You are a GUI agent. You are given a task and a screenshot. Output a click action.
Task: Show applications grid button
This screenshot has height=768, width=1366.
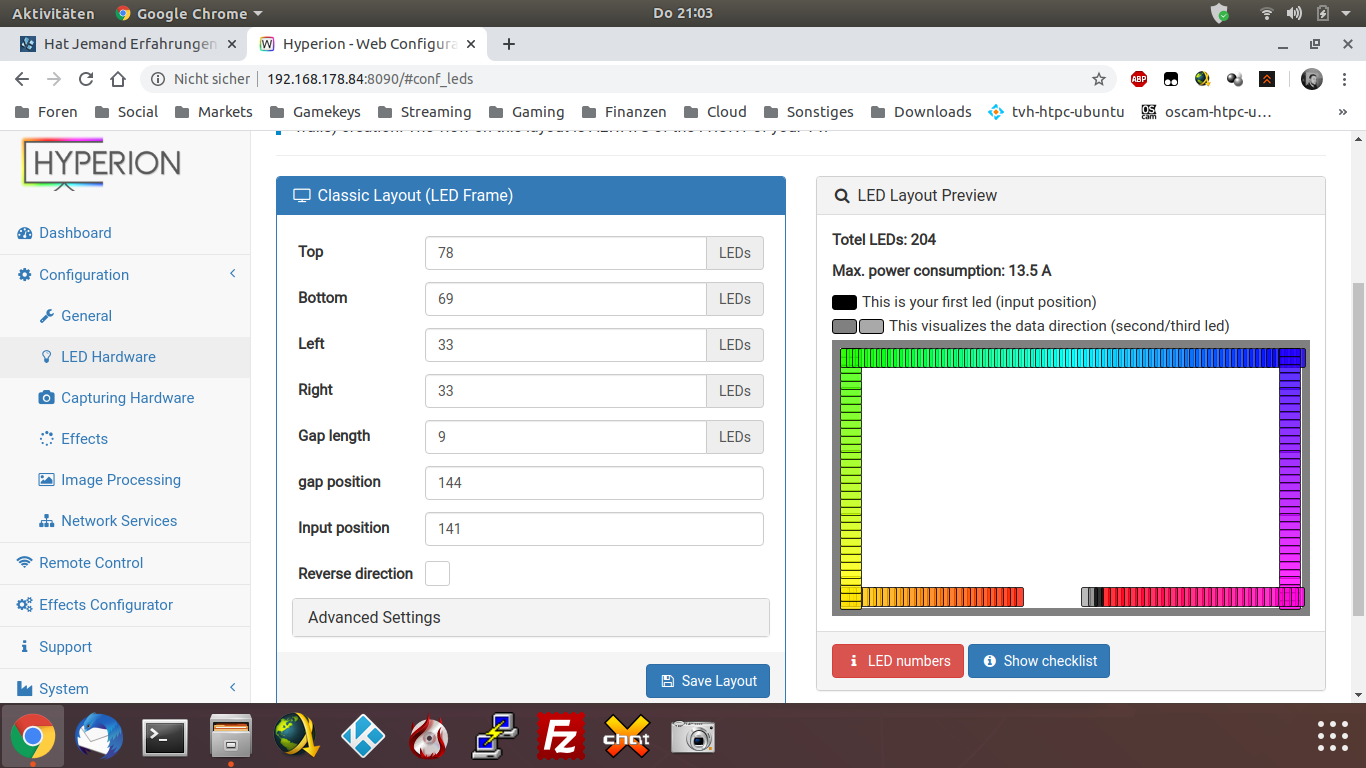pyautogui.click(x=1333, y=736)
